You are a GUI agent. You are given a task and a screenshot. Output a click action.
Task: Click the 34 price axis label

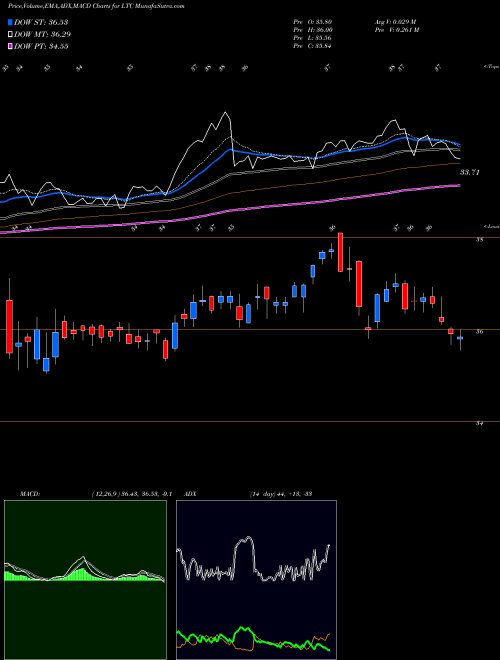click(479, 423)
